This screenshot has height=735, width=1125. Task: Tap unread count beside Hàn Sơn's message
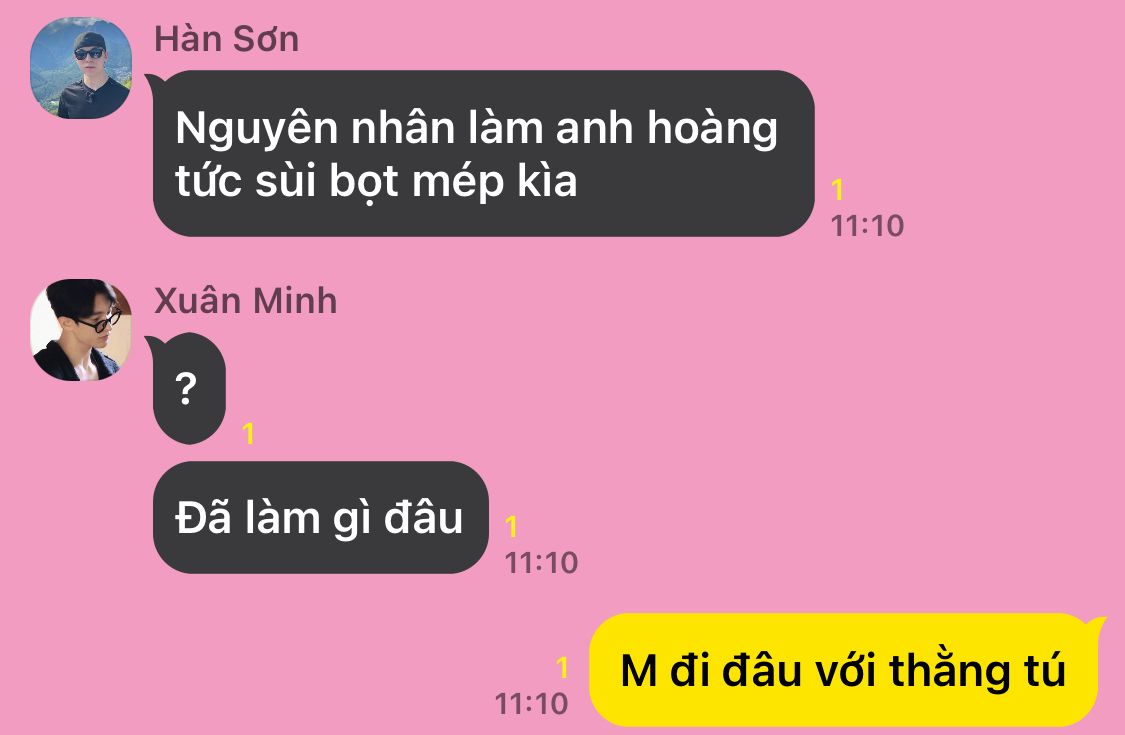click(837, 189)
